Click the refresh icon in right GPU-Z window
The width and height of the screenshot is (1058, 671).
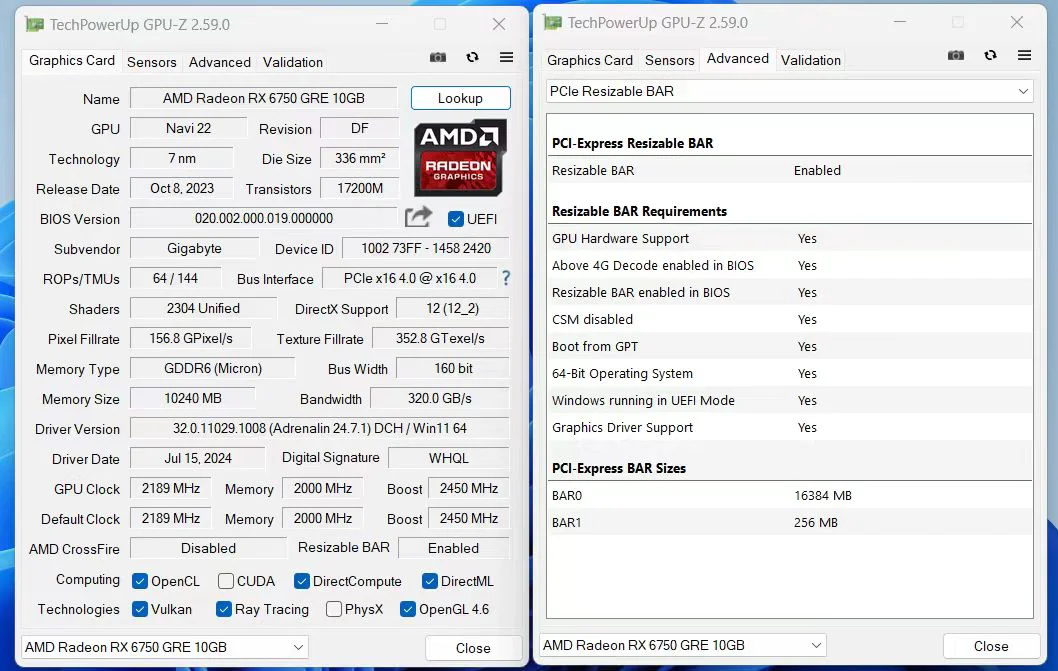991,55
